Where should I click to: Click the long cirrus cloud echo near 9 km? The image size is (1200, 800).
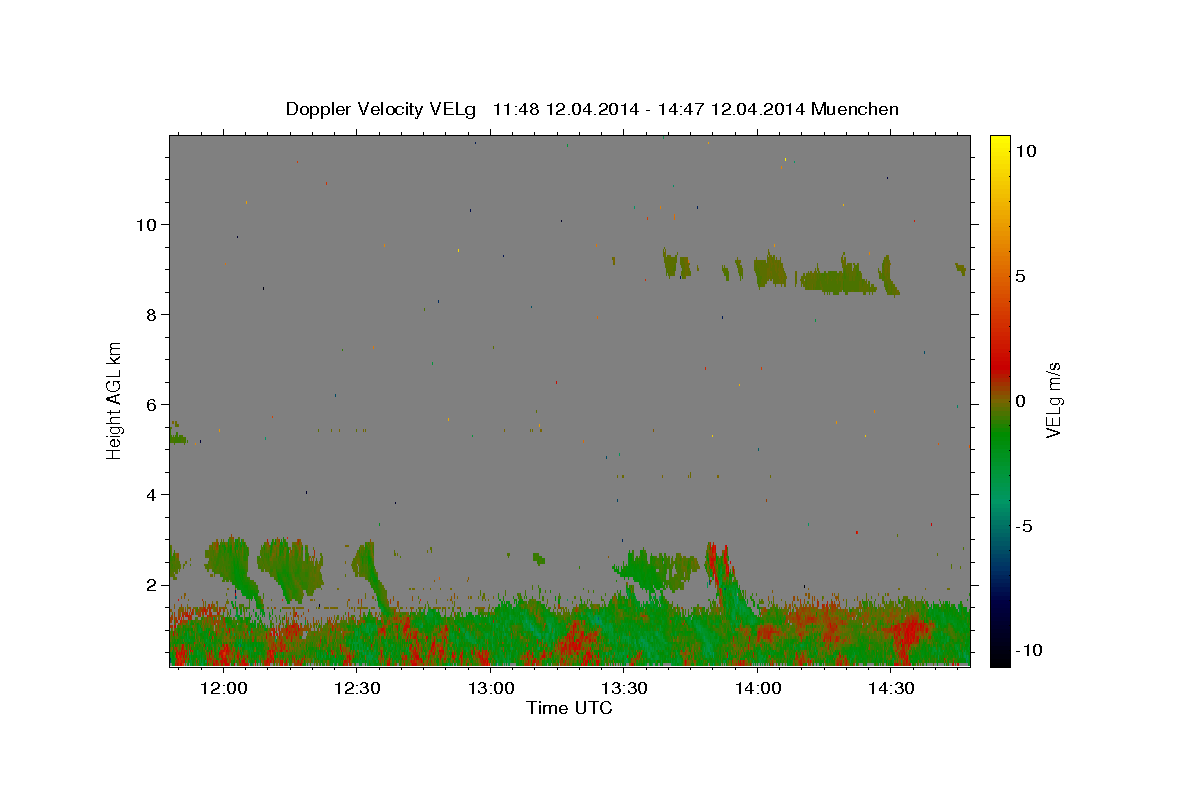click(x=838, y=279)
